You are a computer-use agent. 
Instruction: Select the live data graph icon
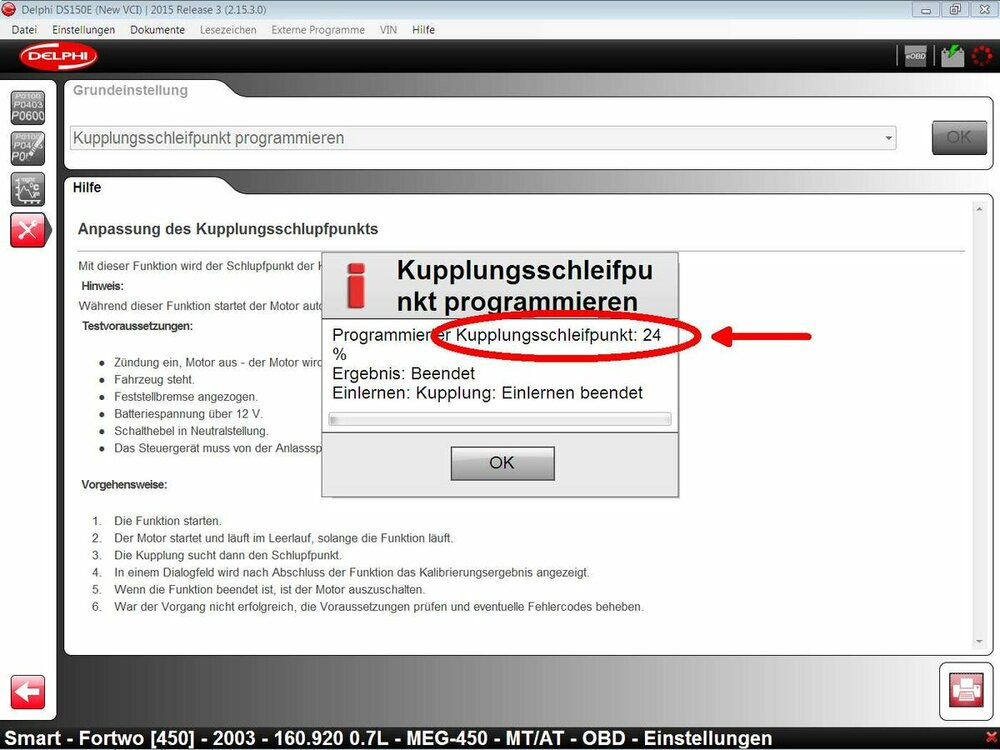pyautogui.click(x=27, y=189)
